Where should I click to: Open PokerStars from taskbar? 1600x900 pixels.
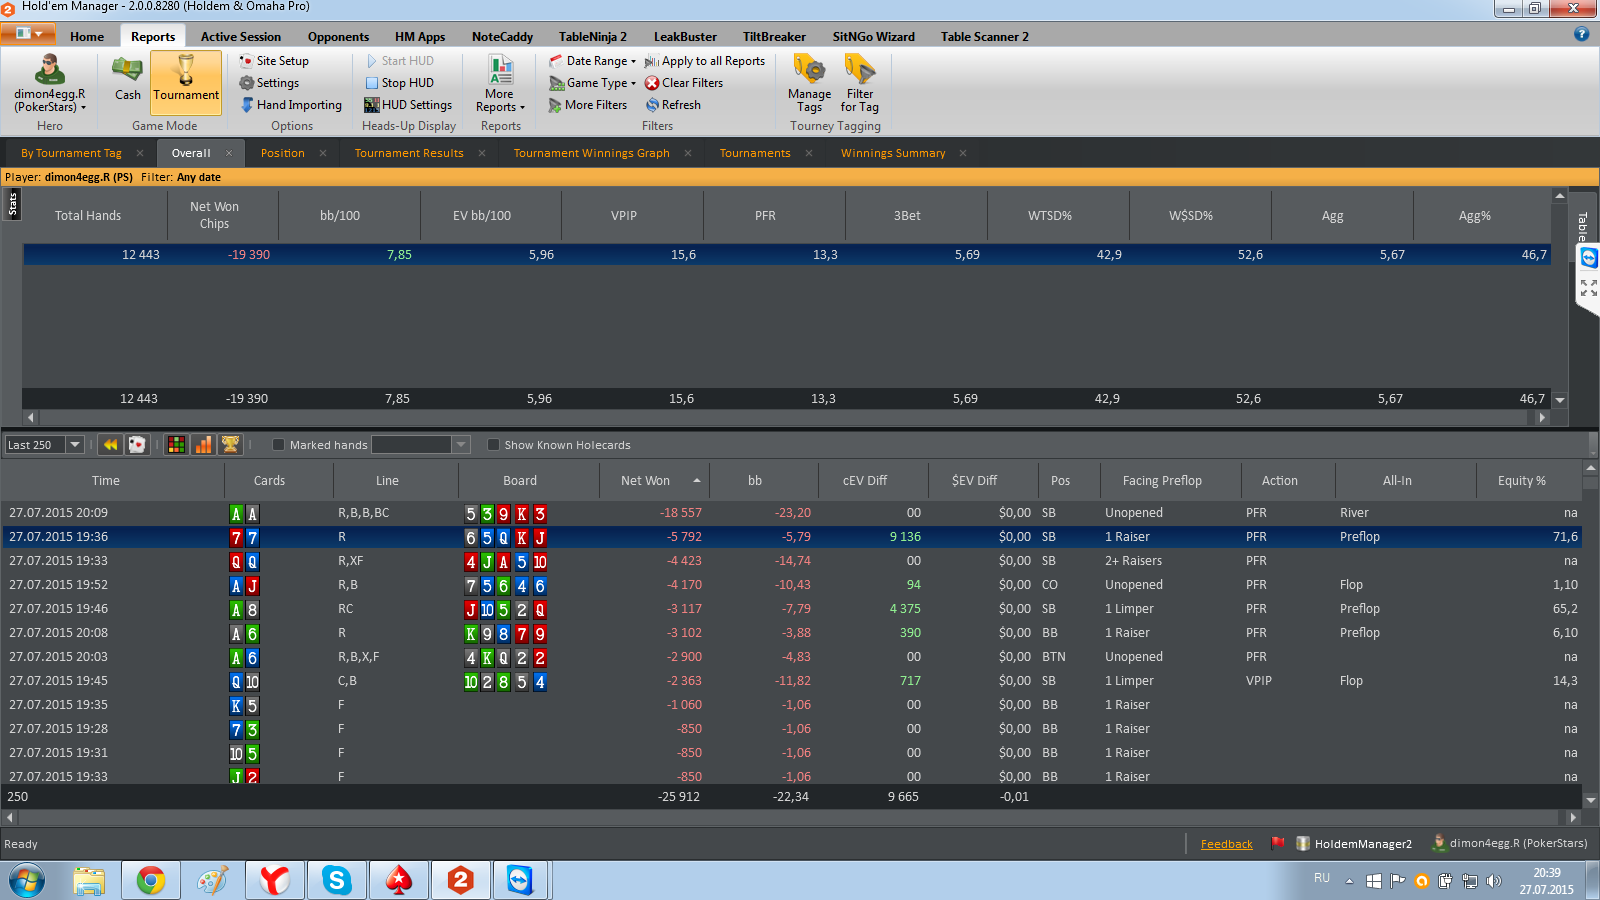point(399,880)
